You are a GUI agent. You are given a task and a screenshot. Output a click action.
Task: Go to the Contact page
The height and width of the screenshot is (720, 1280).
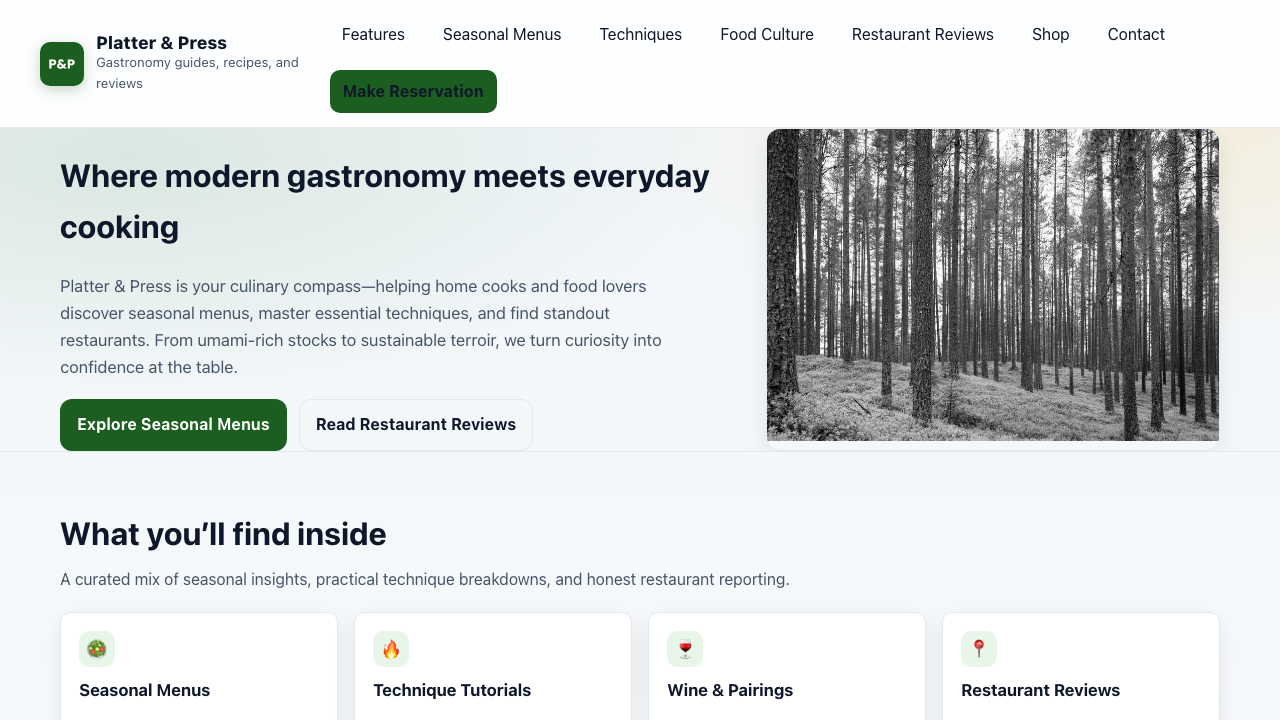1136,34
